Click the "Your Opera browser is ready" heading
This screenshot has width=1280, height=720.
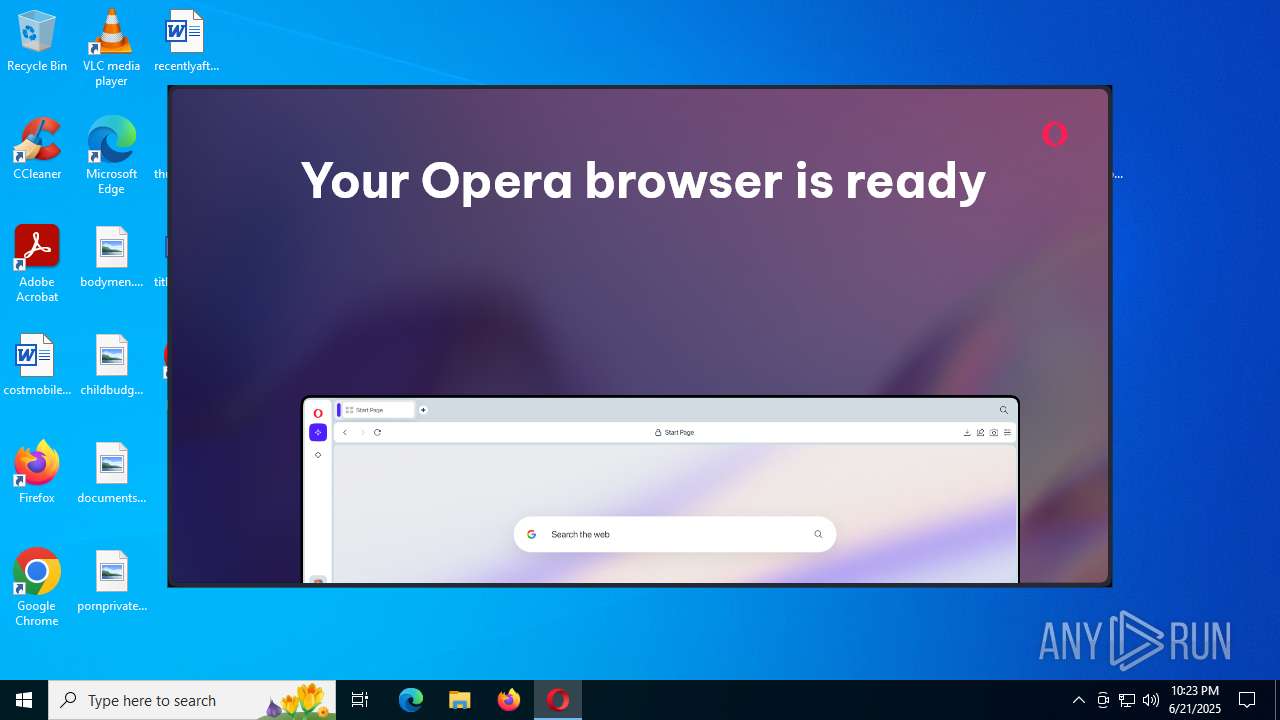pyautogui.click(x=643, y=181)
